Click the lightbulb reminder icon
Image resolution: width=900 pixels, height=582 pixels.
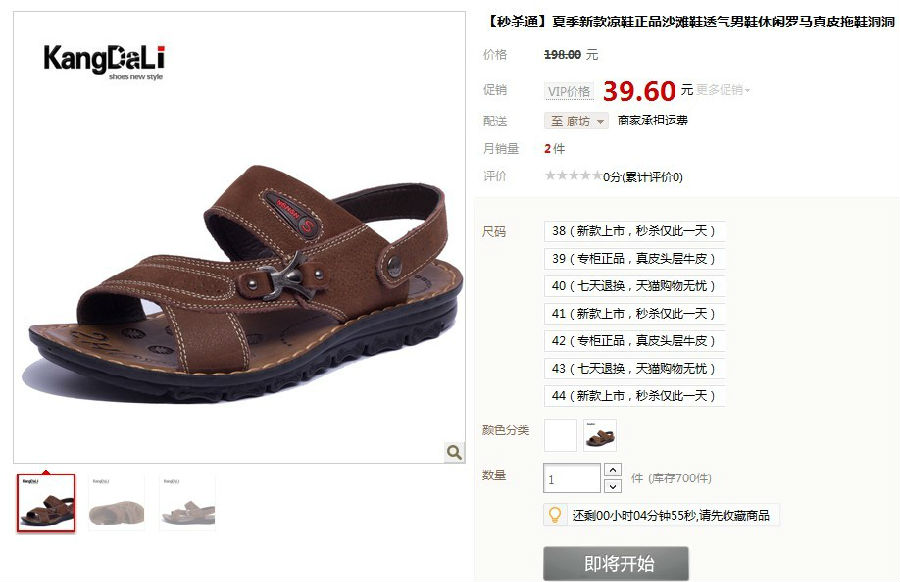coord(554,515)
